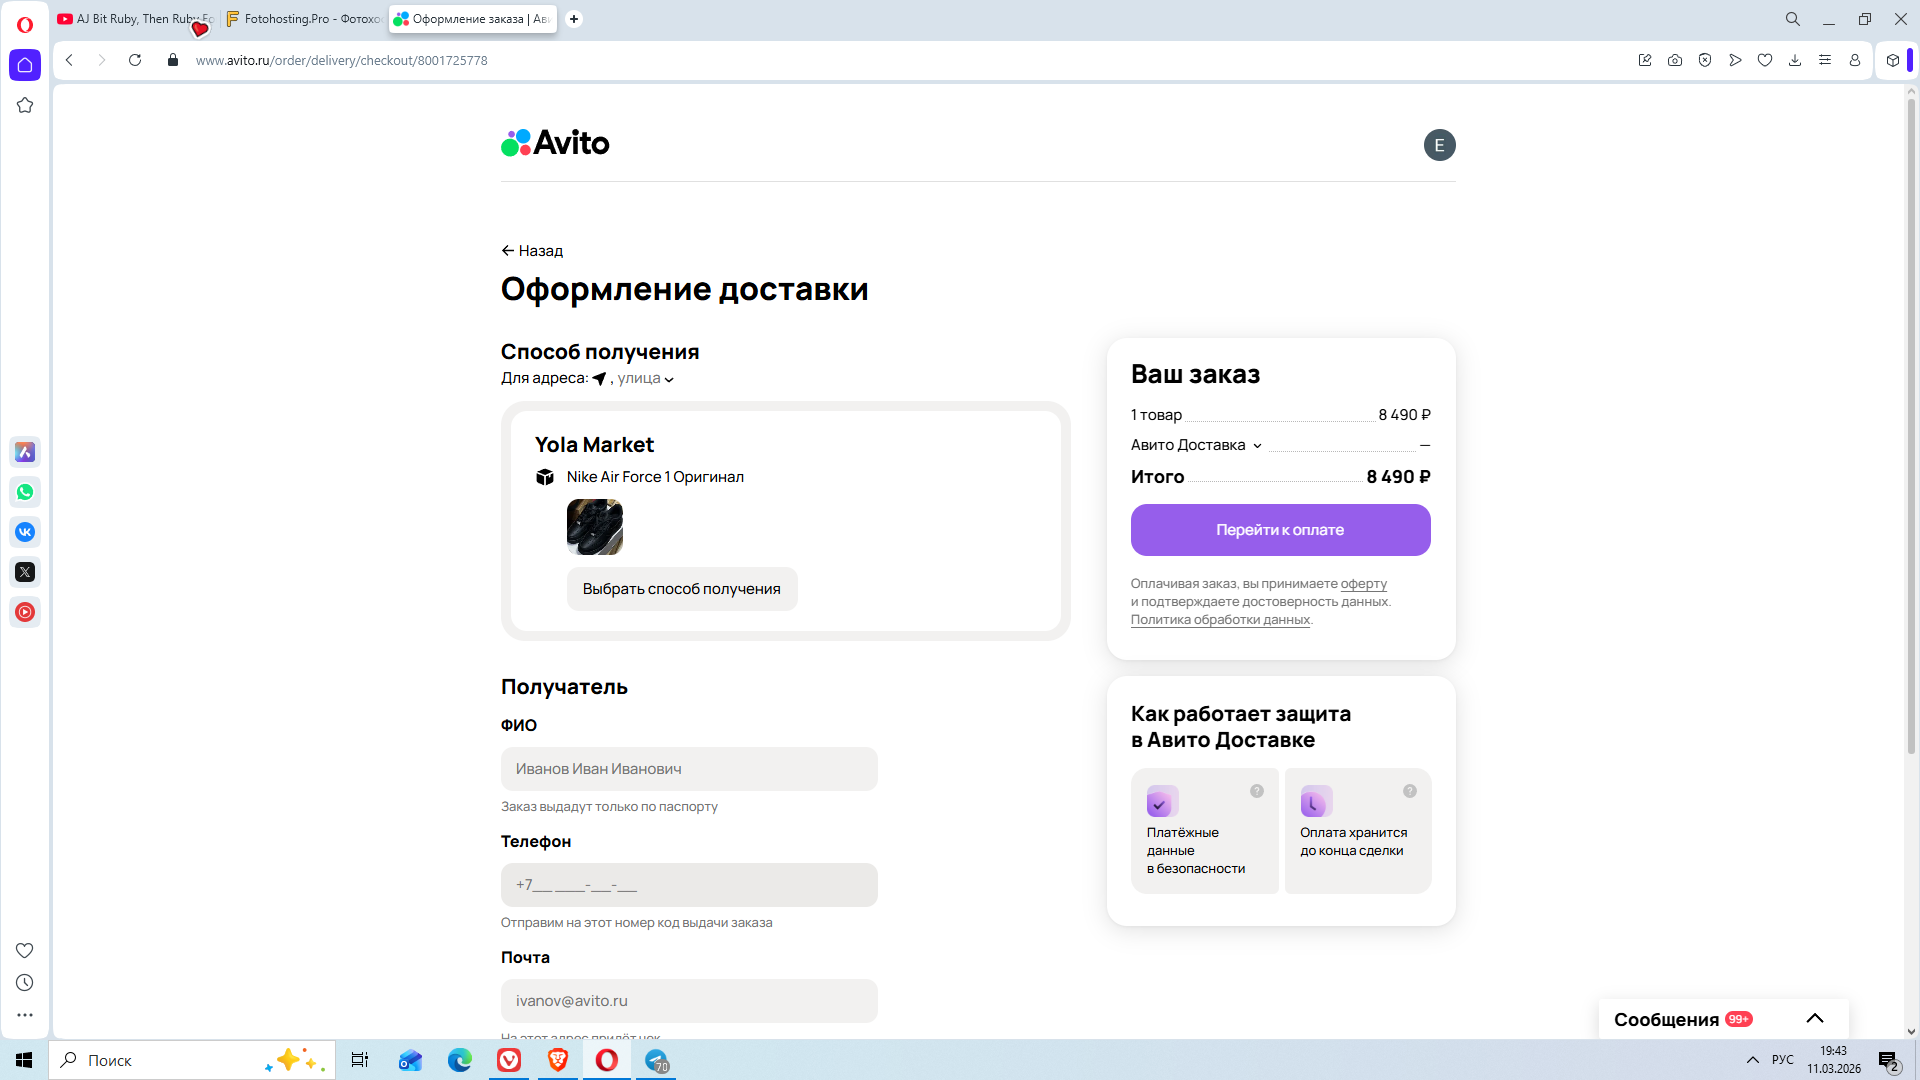
Task: Click the payment data help question mark
Action: tap(1257, 791)
